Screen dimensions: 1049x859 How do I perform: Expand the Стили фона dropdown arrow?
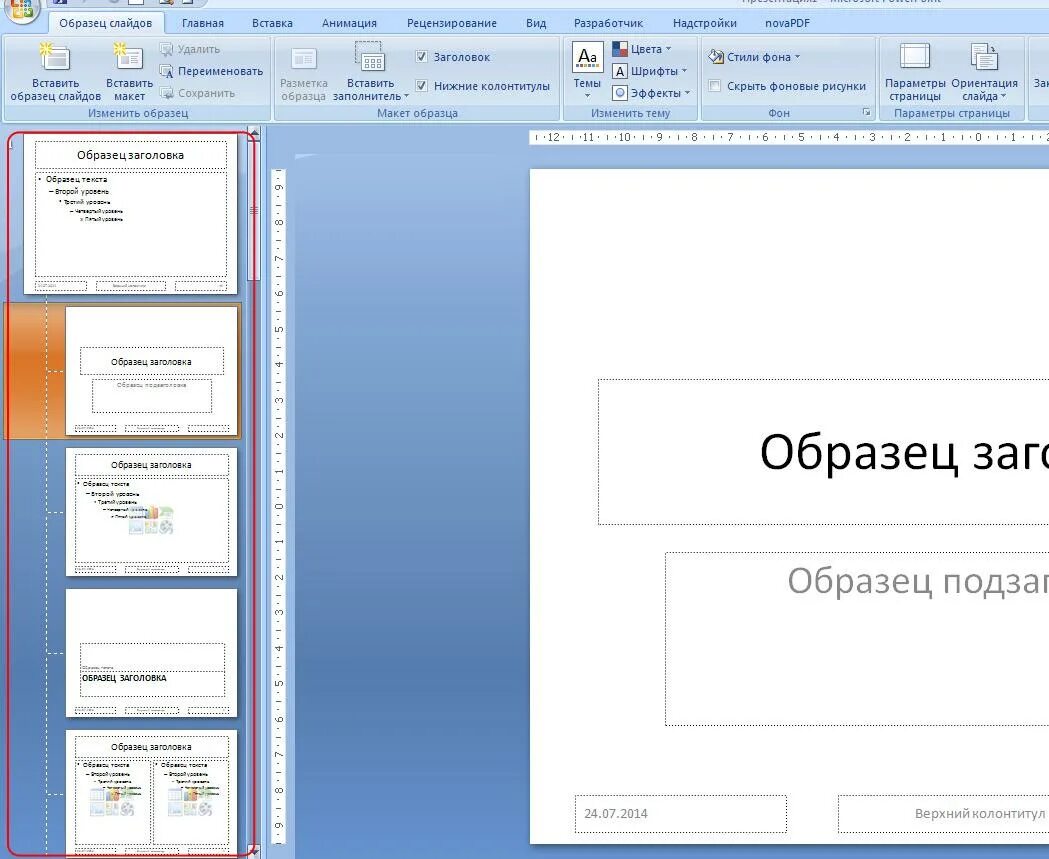click(x=797, y=57)
